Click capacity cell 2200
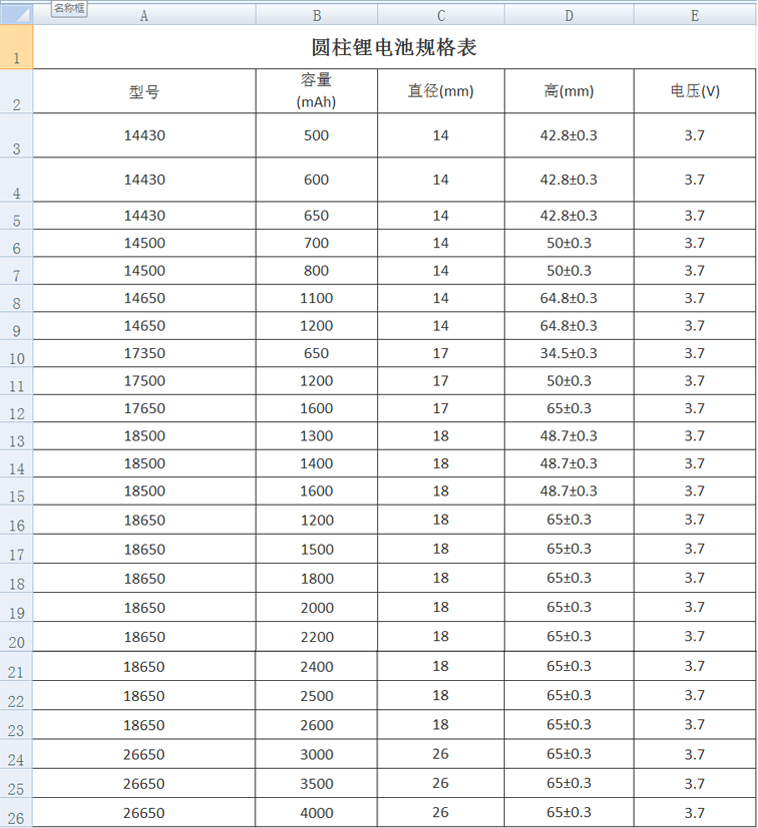Image resolution: width=758 pixels, height=828 pixels. (x=316, y=636)
